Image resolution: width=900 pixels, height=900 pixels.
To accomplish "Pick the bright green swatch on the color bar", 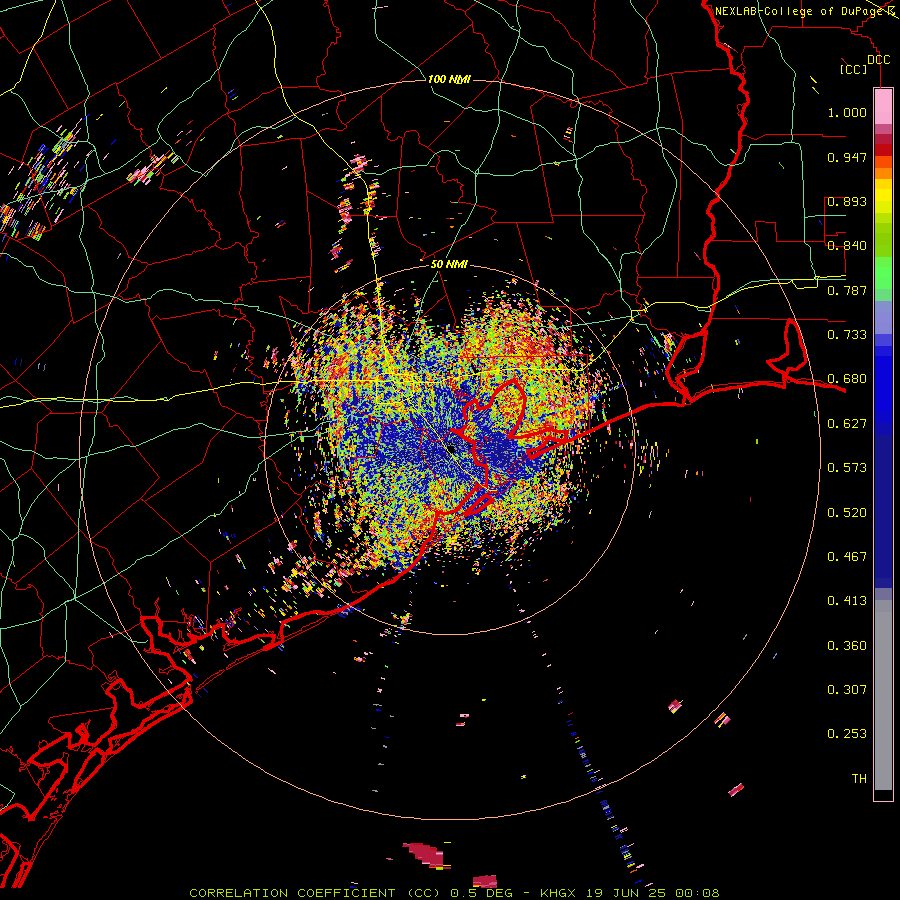I will [x=883, y=273].
